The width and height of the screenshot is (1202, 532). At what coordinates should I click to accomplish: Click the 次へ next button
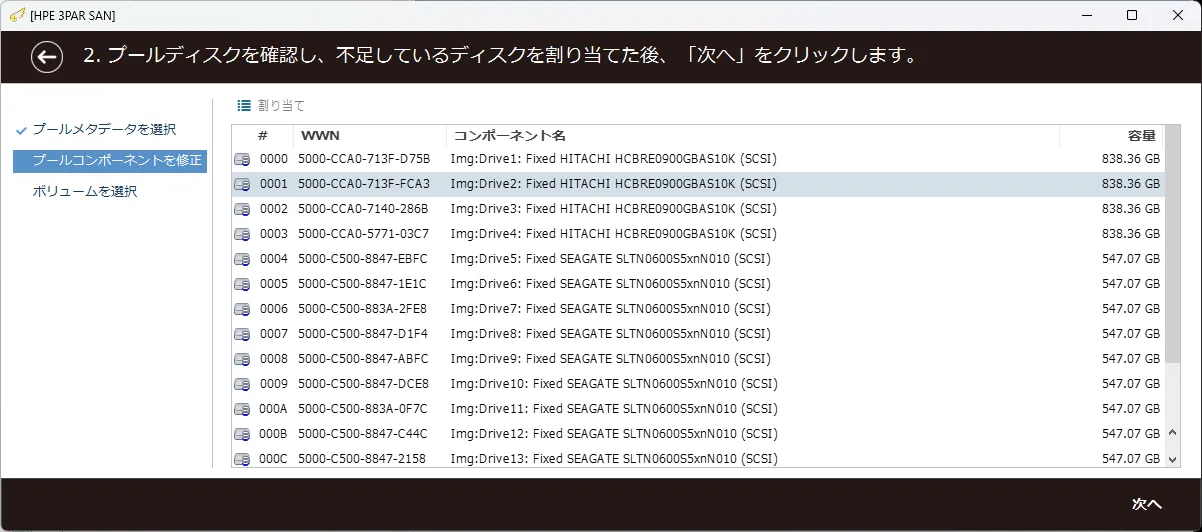point(1146,504)
